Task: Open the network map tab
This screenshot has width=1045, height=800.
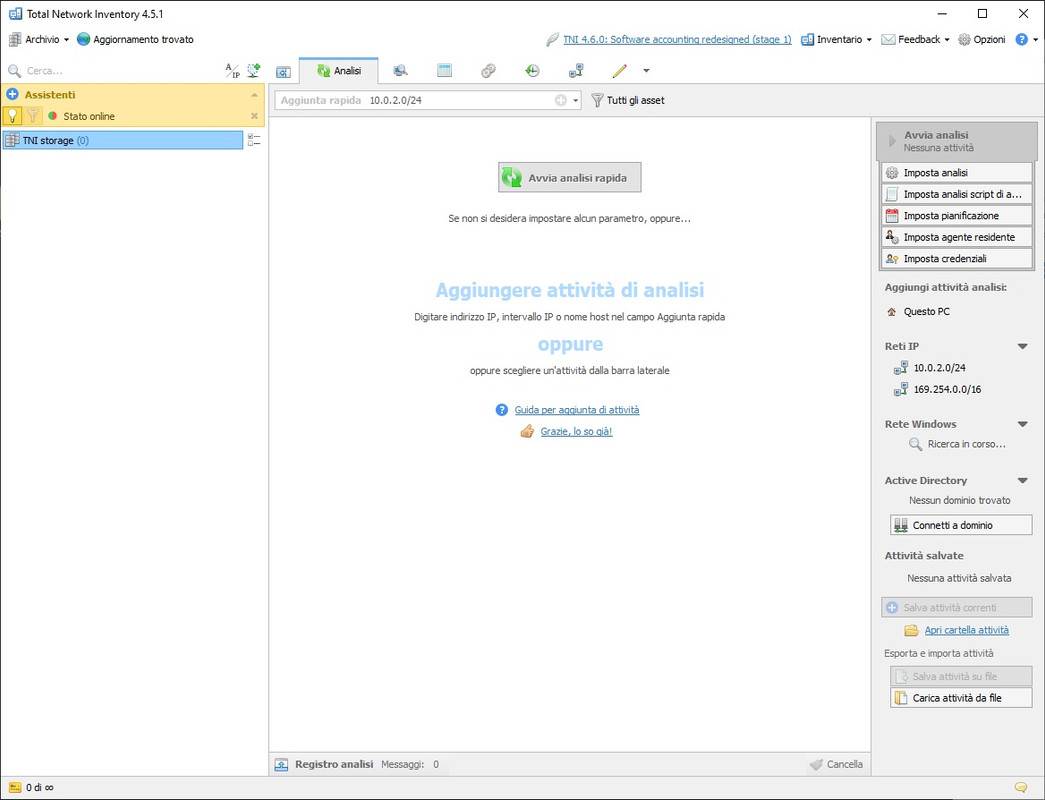Action: pos(576,71)
